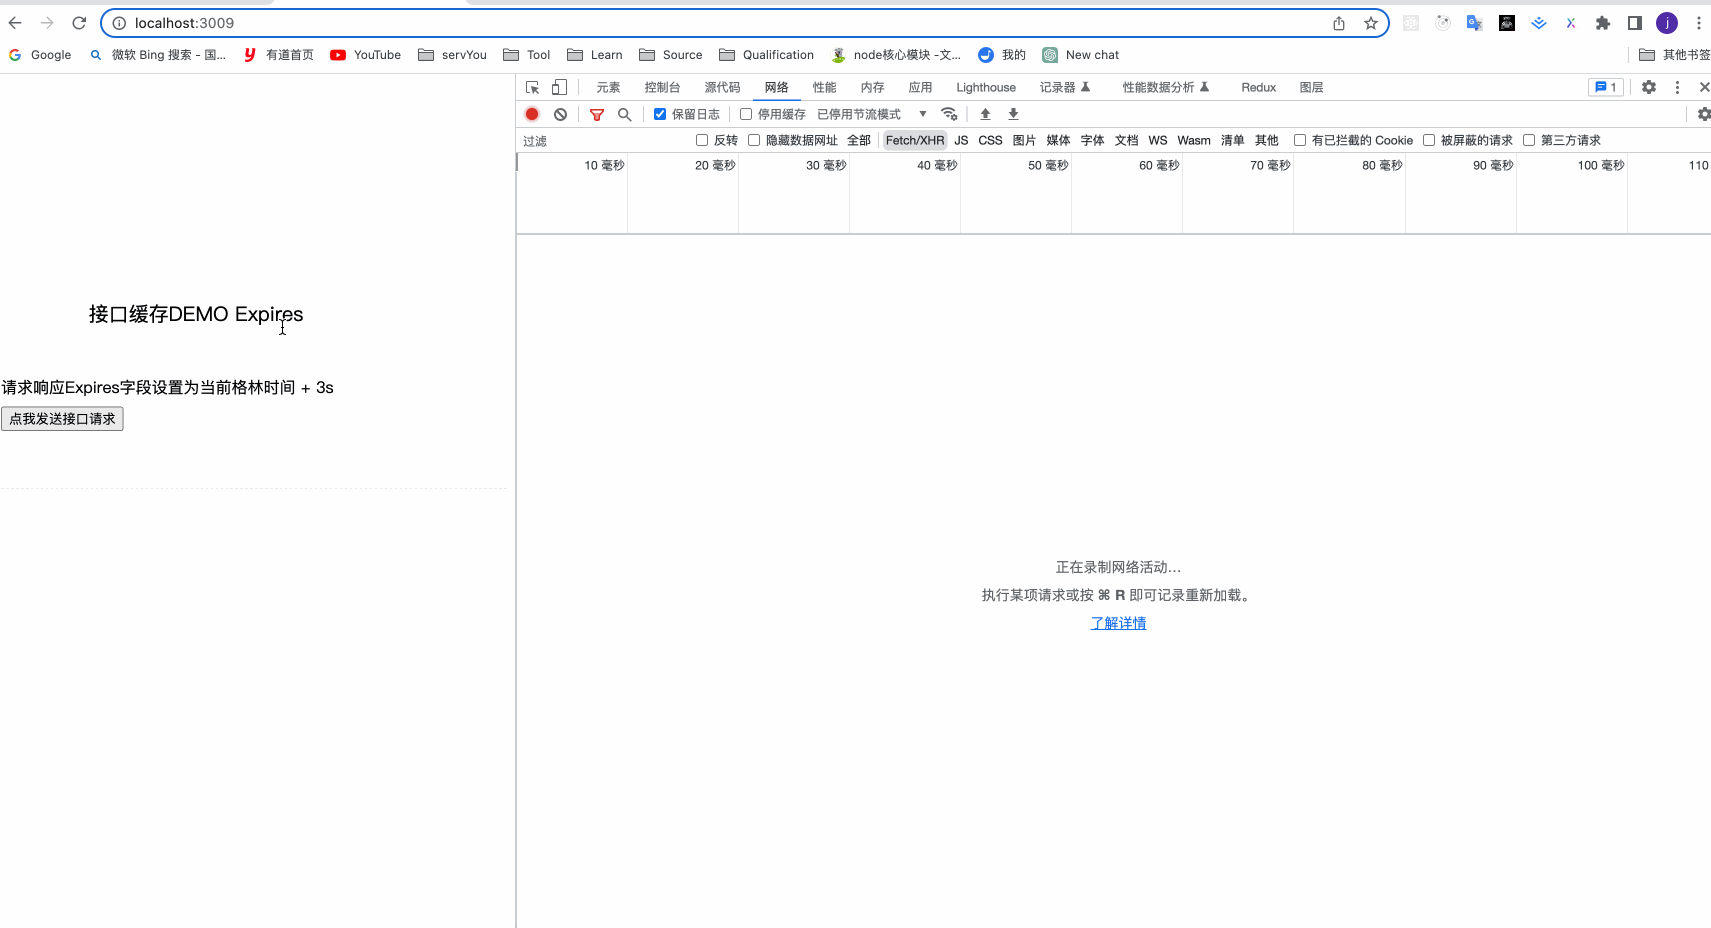Viewport: 1711px width, 928px height.
Task: Open the network panel settings gear
Action: point(1703,114)
